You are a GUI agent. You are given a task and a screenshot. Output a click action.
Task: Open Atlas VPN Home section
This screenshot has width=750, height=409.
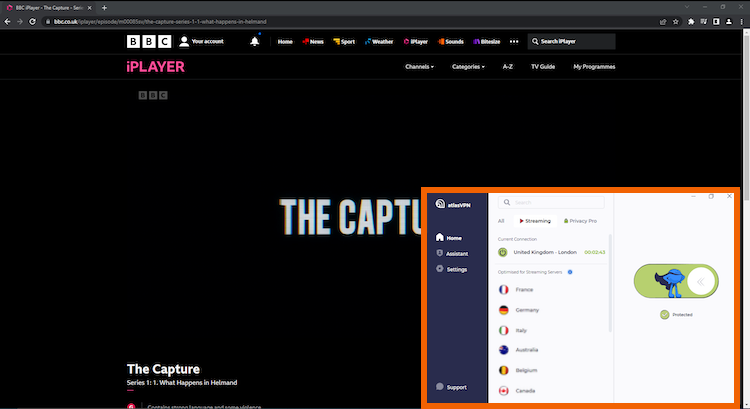(x=449, y=238)
